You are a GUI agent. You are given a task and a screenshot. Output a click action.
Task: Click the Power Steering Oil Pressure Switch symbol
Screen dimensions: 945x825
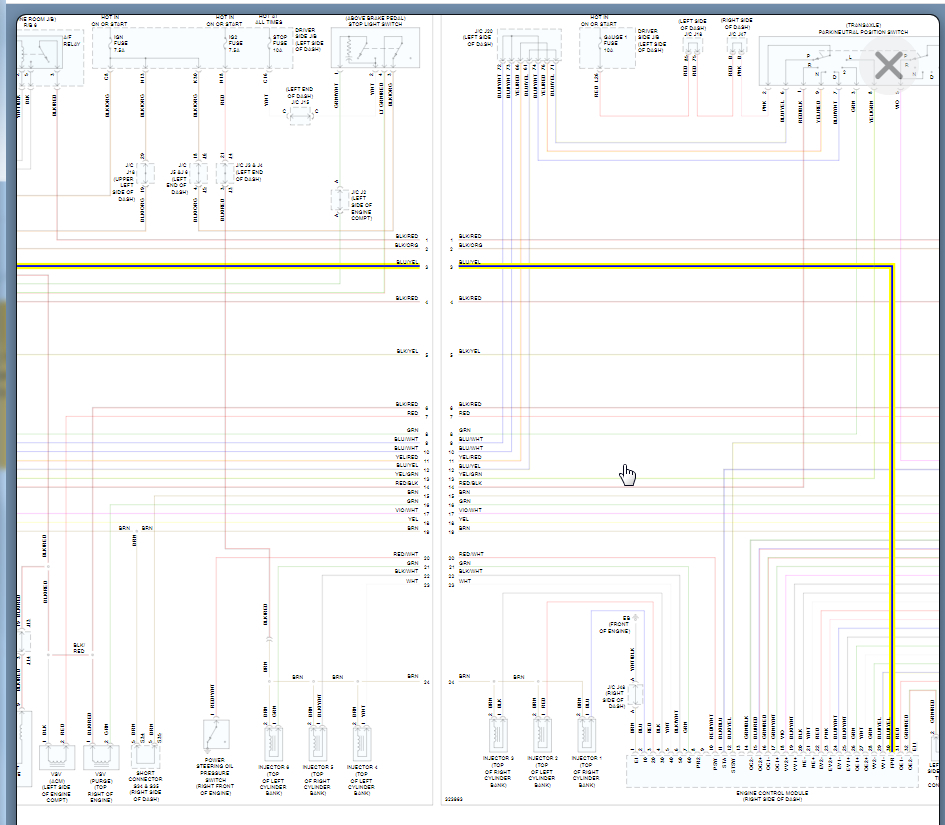coord(216,735)
